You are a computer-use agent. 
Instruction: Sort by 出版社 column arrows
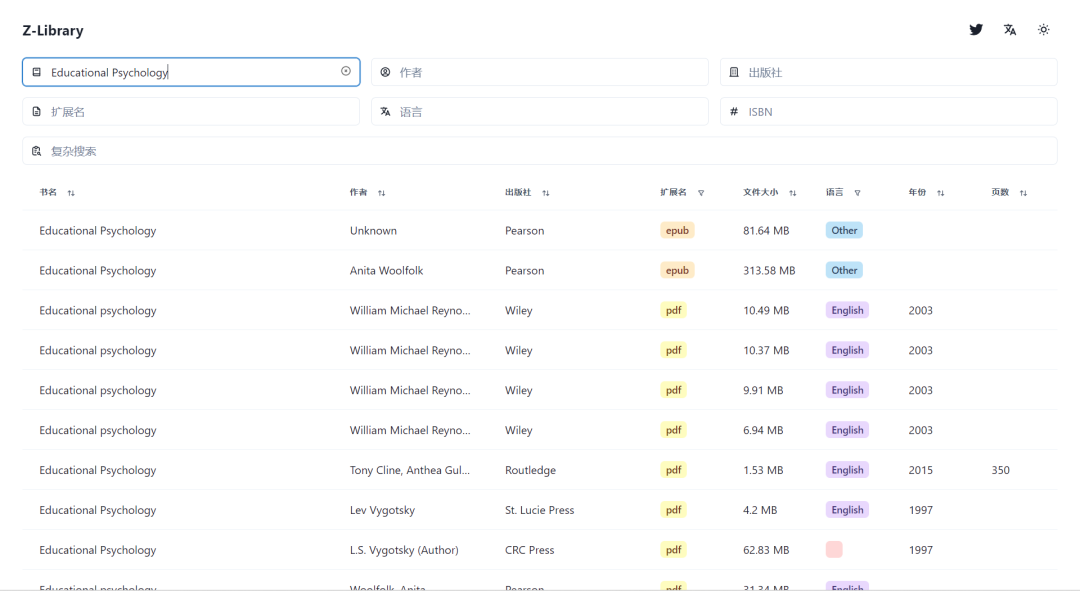pyautogui.click(x=546, y=193)
